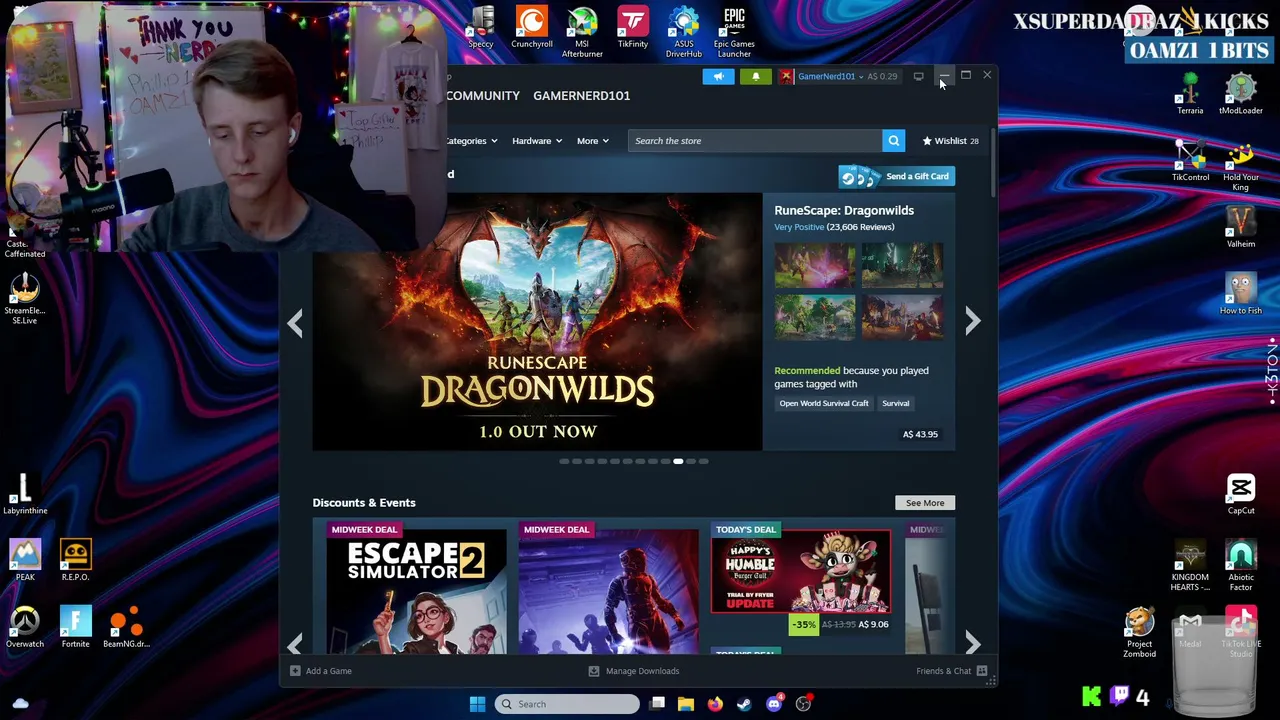Click the Windows taskbar Search box
Screen dimensions: 1280x720
(x=566, y=704)
